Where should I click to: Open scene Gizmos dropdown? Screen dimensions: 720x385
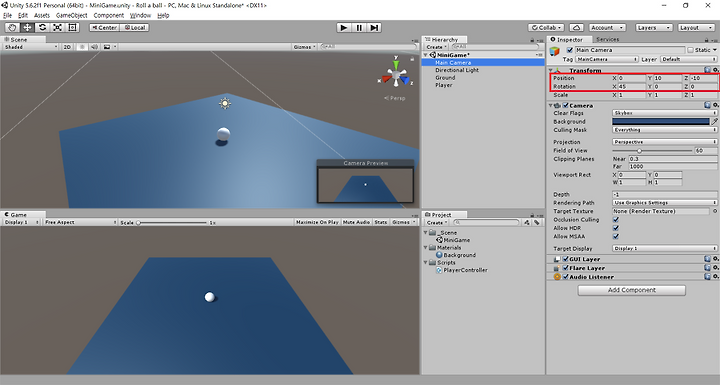tap(304, 47)
